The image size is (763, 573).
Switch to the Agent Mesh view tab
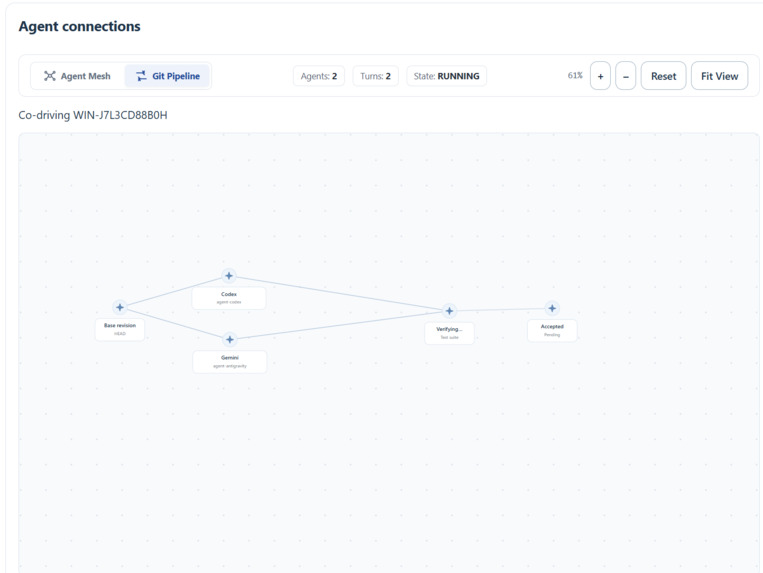point(78,76)
